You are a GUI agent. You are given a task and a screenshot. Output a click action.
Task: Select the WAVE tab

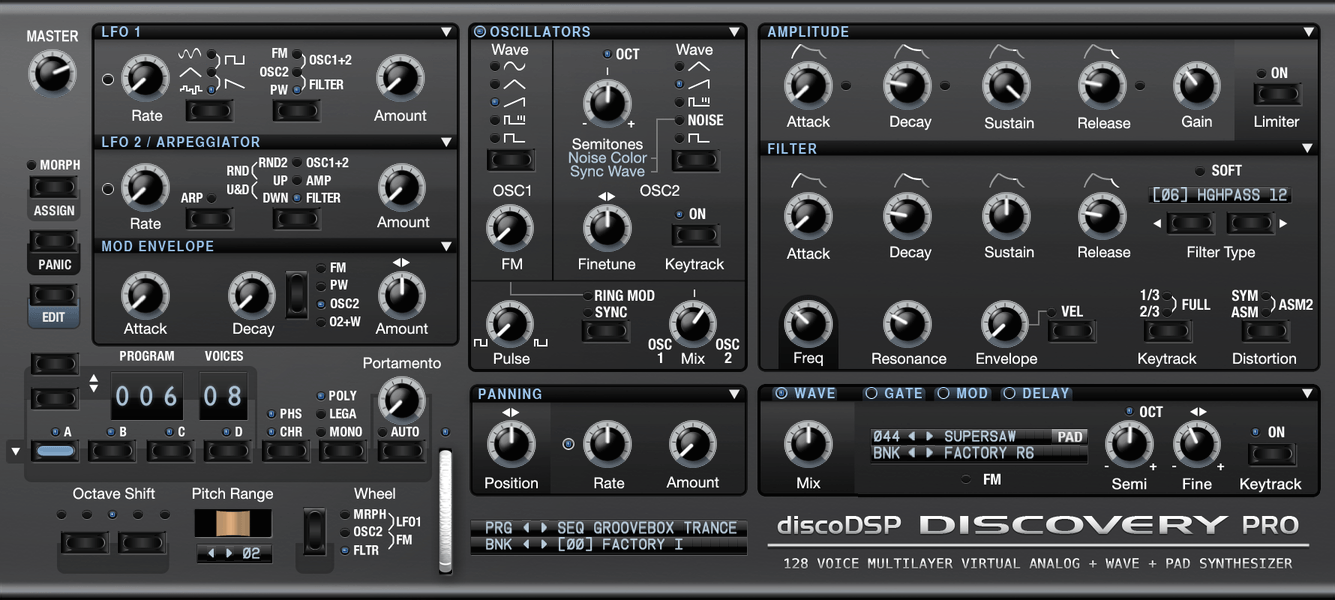pos(806,394)
